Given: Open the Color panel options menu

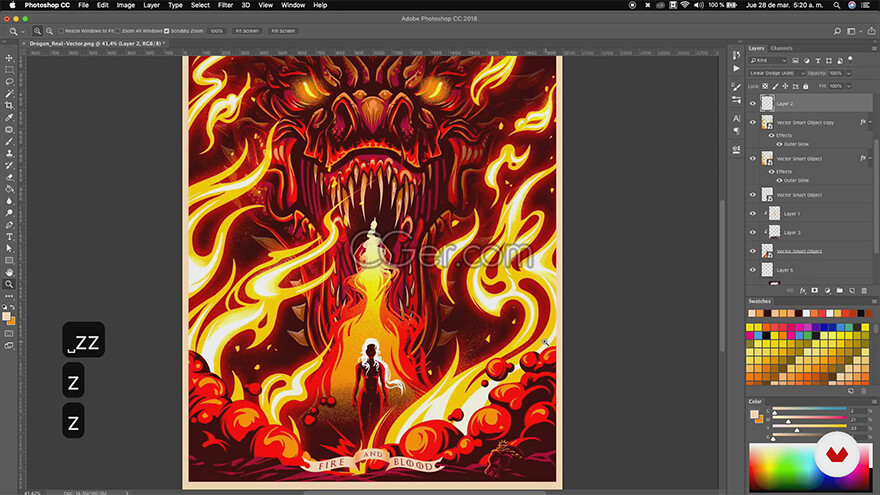Looking at the screenshot, I should click(x=874, y=402).
